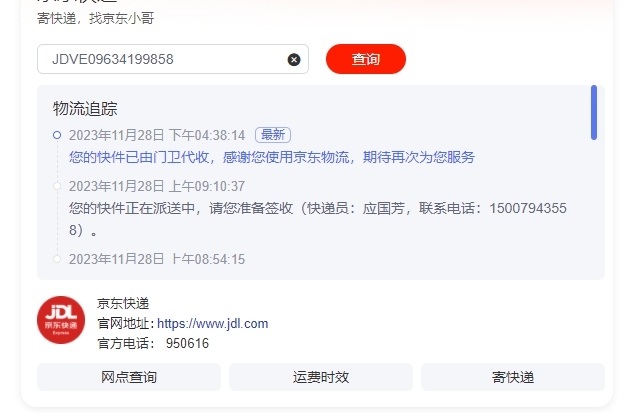The image size is (625, 413).
Task: Open 运费时效 shipping cost and time
Action: pyautogui.click(x=321, y=377)
